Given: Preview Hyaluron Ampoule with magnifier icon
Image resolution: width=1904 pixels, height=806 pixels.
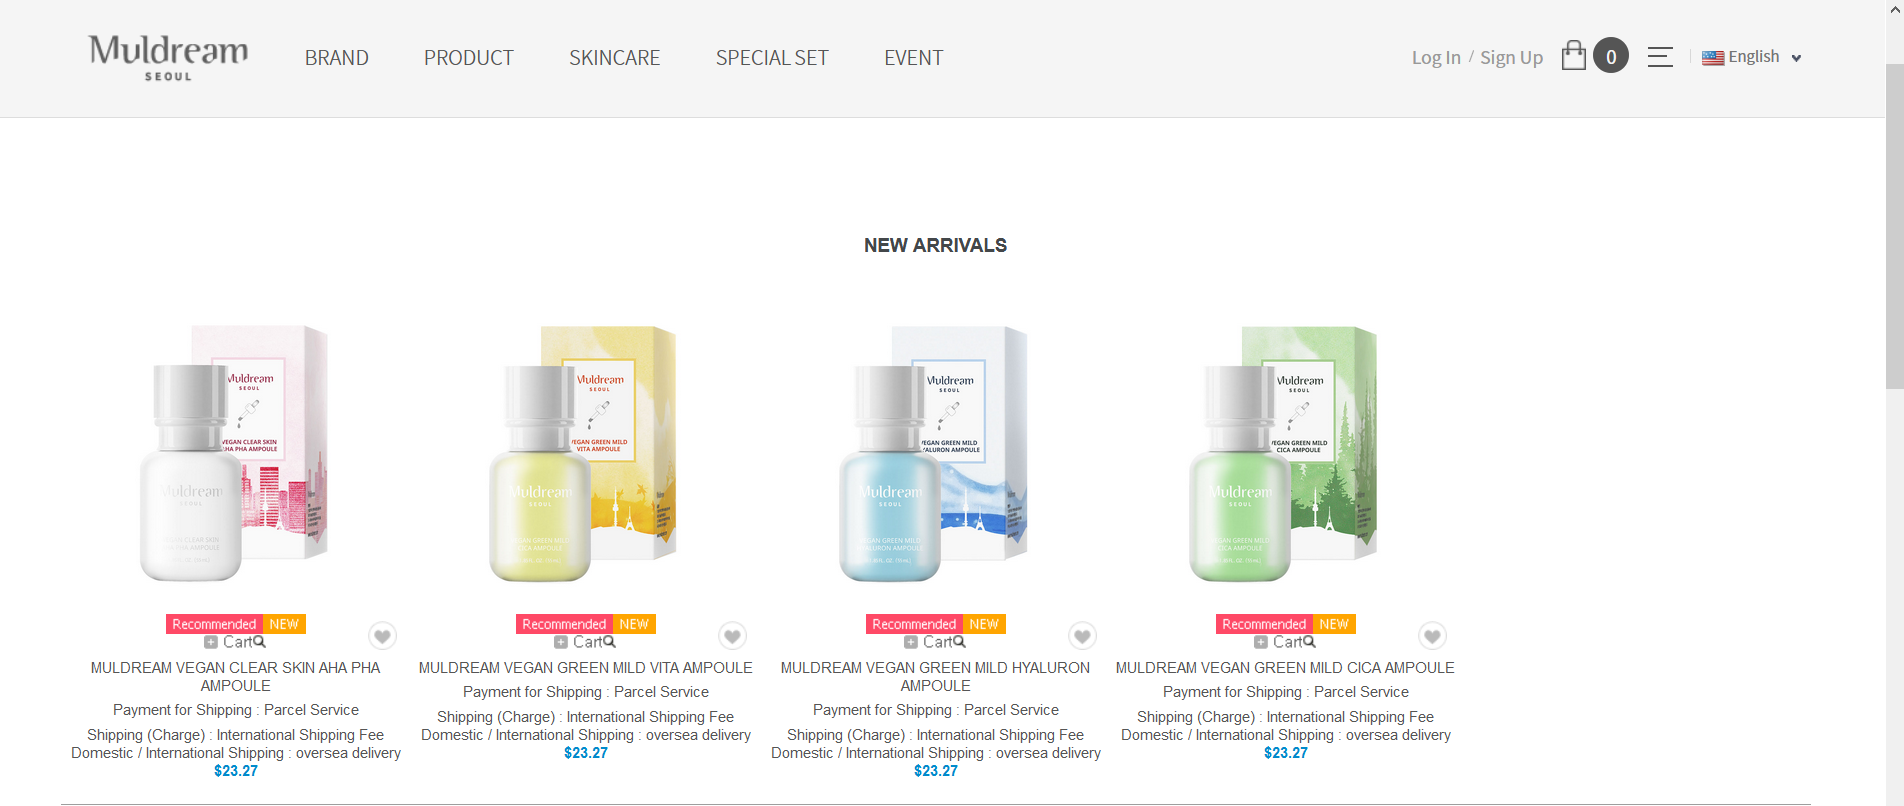Looking at the screenshot, I should (x=959, y=642).
